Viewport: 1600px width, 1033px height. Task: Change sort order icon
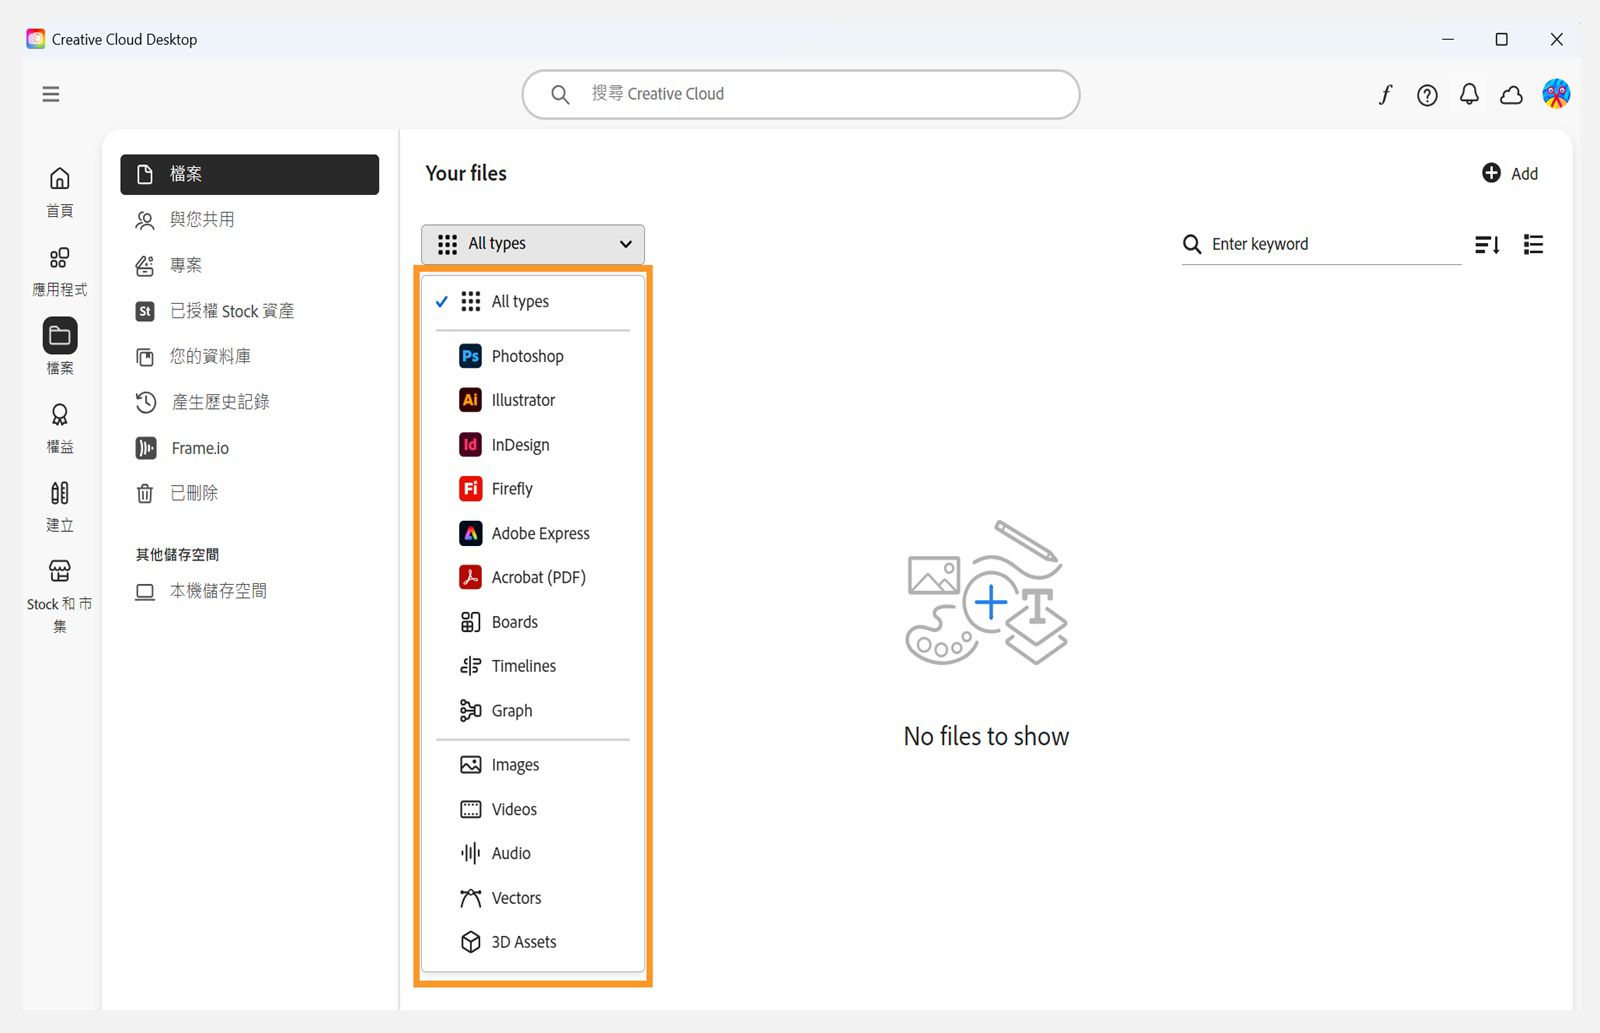pyautogui.click(x=1487, y=244)
